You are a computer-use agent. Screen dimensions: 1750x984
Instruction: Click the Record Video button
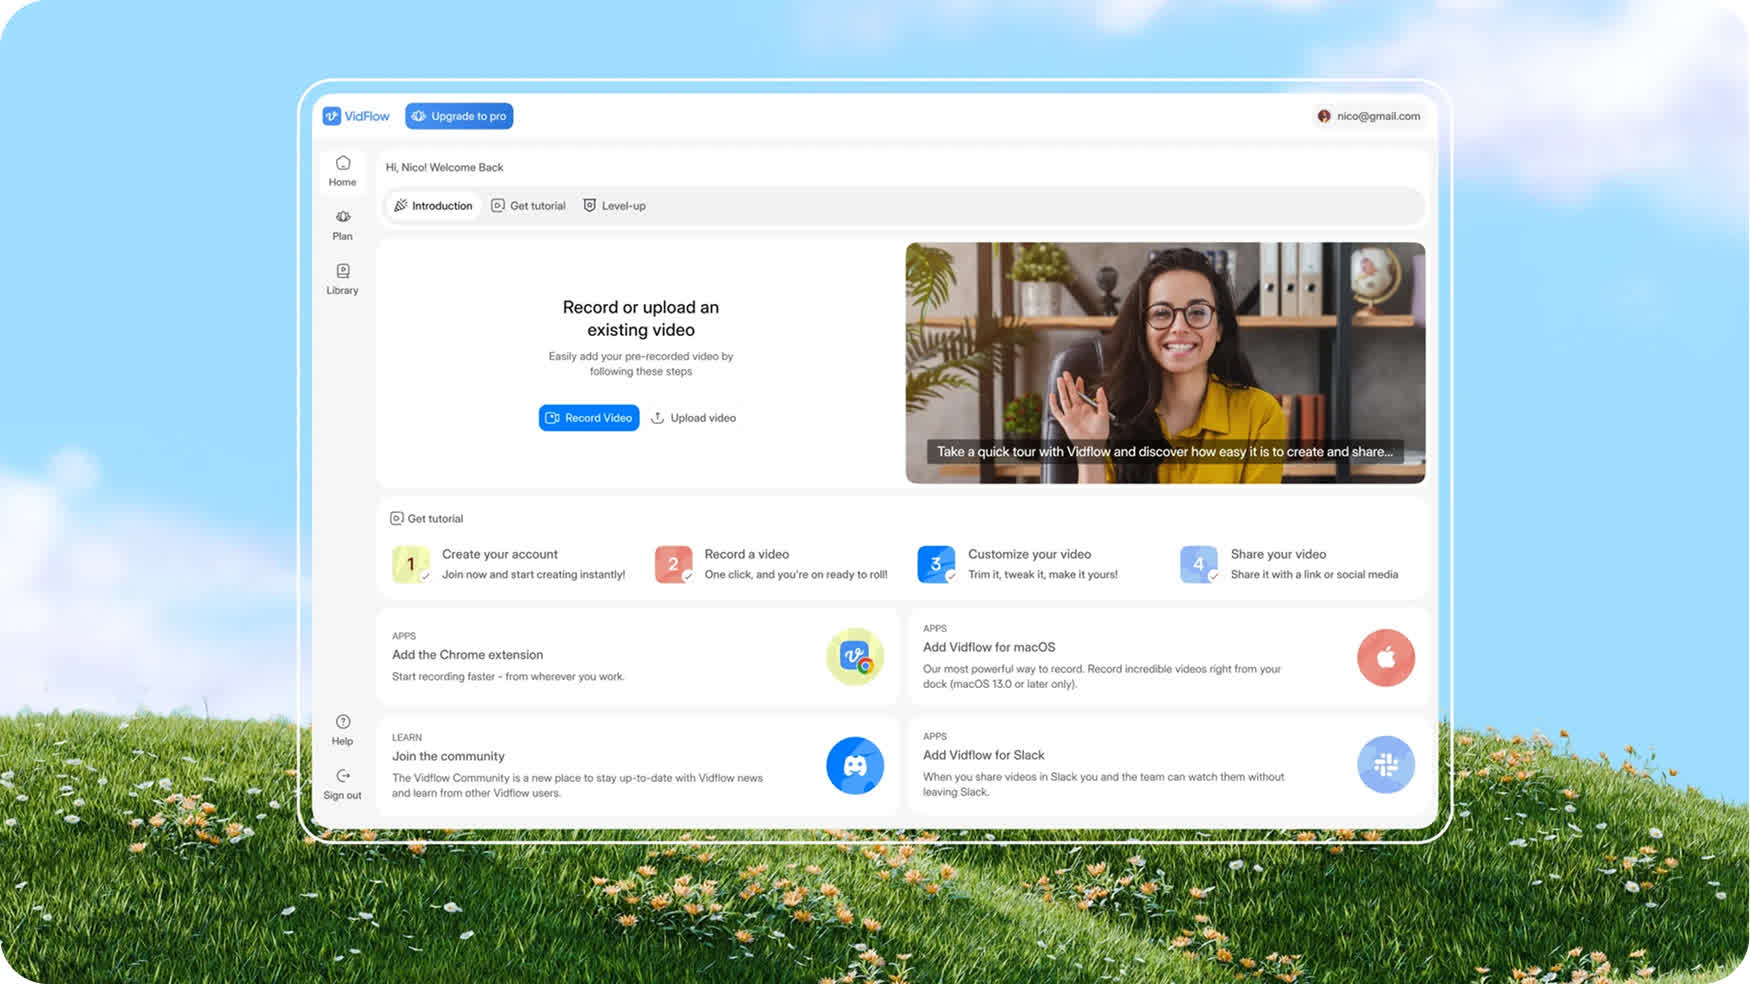(589, 417)
